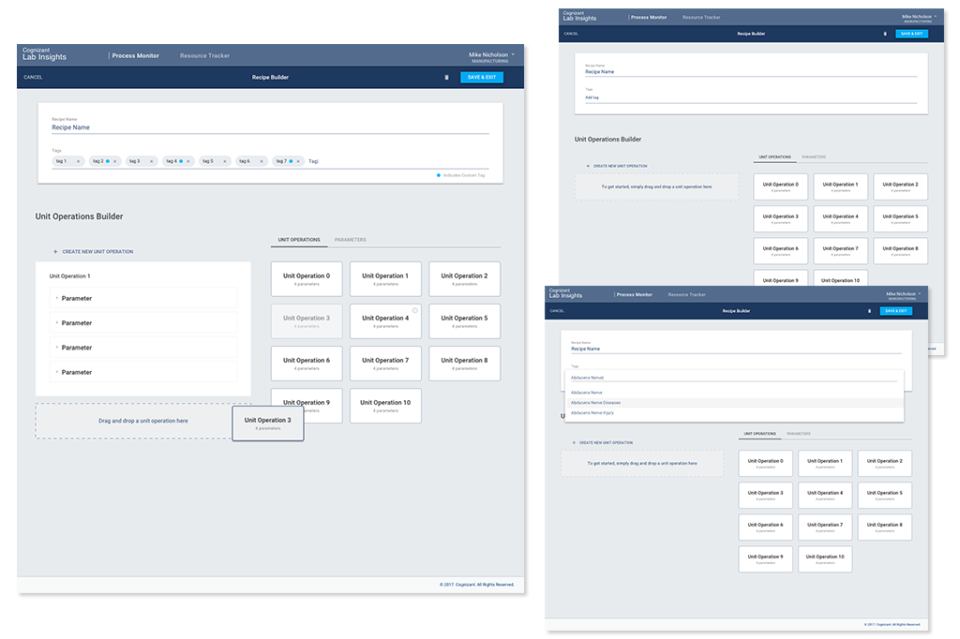The height and width of the screenshot is (639, 960).
Task: Select Unit Operations tab in tag chips window
Action: point(299,240)
